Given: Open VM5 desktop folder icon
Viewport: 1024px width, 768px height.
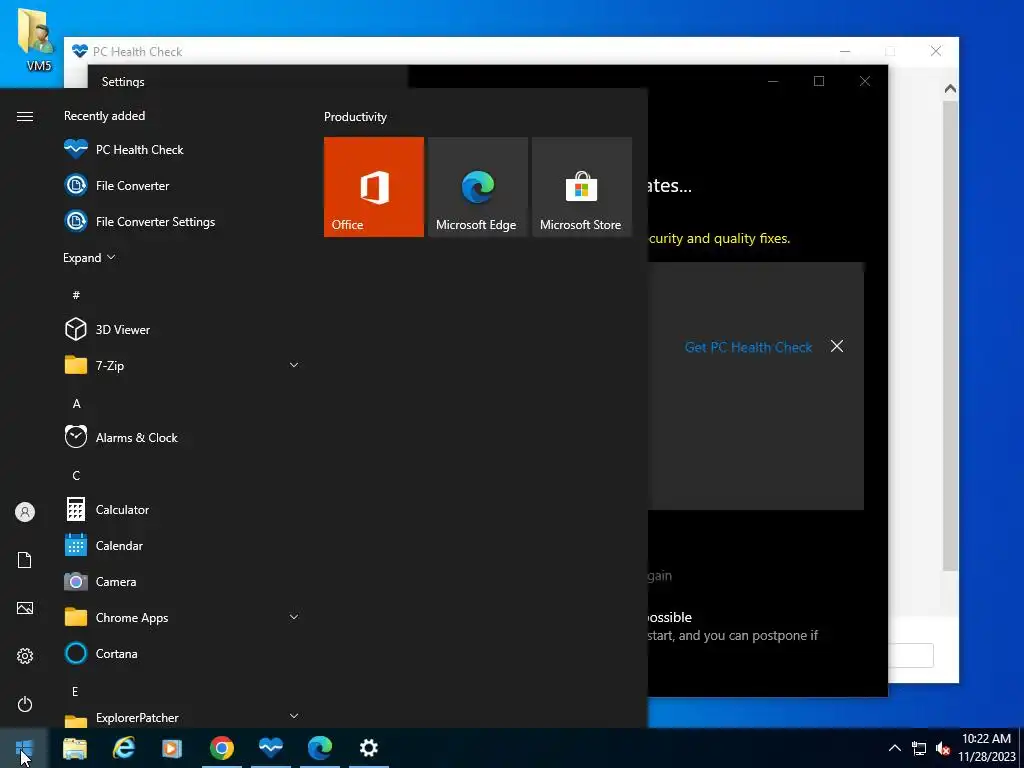Looking at the screenshot, I should pyautogui.click(x=37, y=39).
